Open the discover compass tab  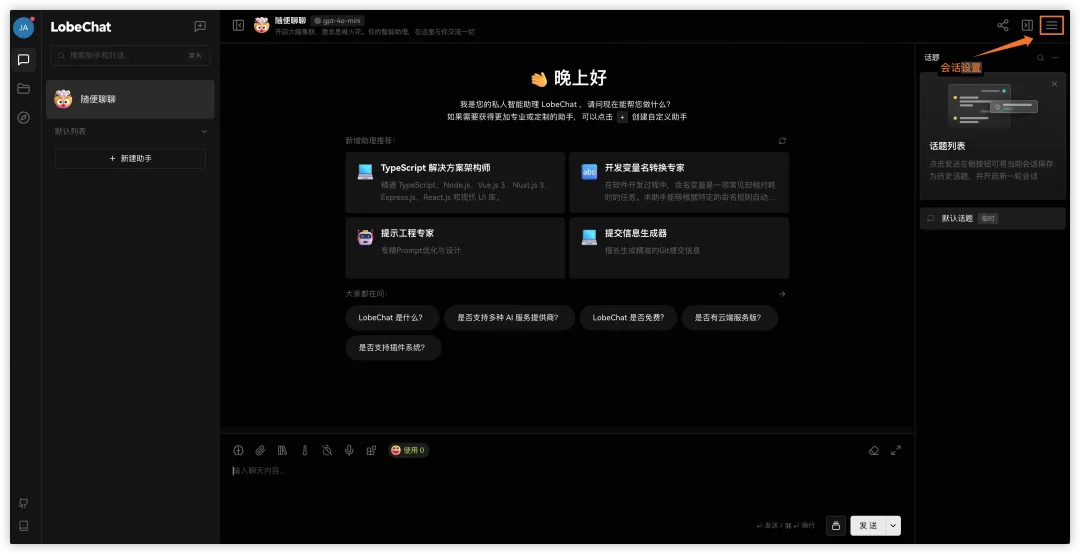(x=23, y=118)
